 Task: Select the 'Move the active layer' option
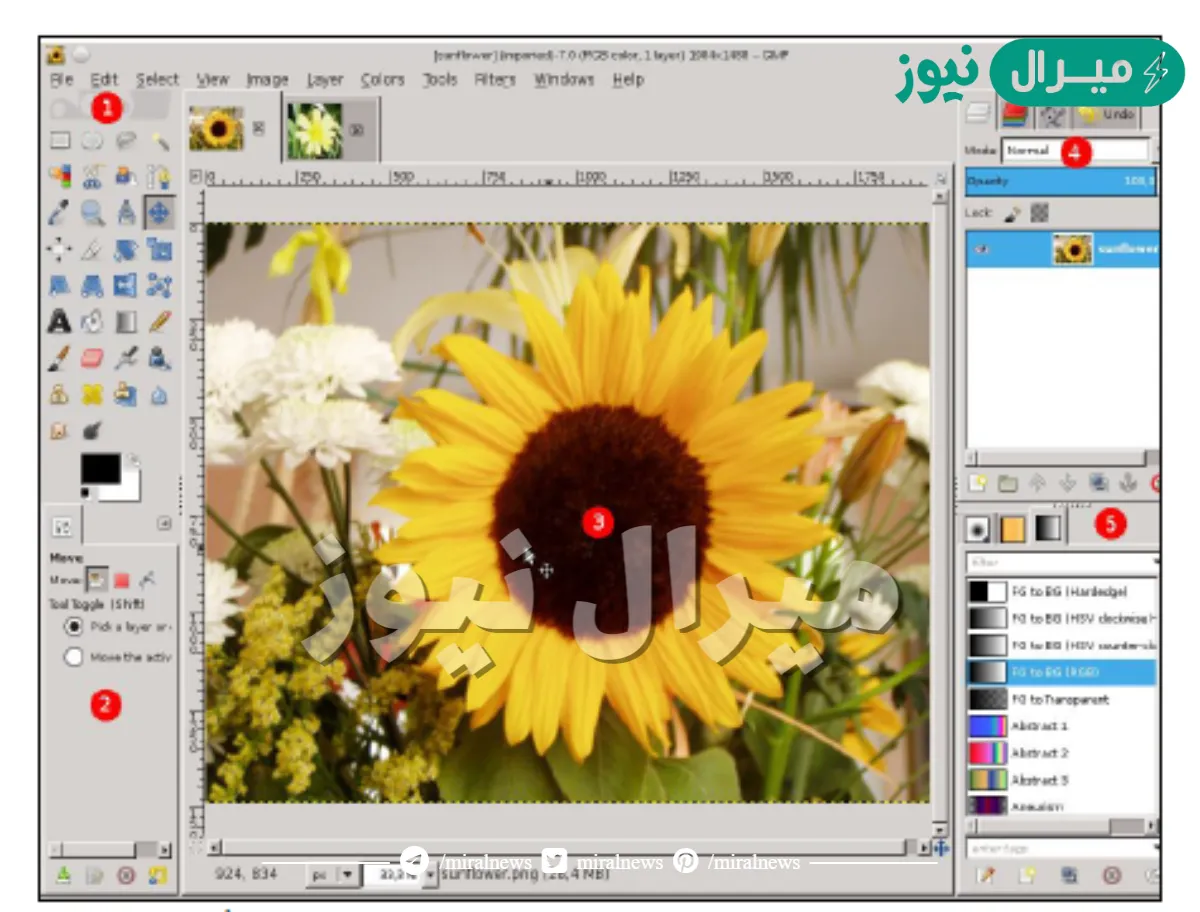pos(72,657)
